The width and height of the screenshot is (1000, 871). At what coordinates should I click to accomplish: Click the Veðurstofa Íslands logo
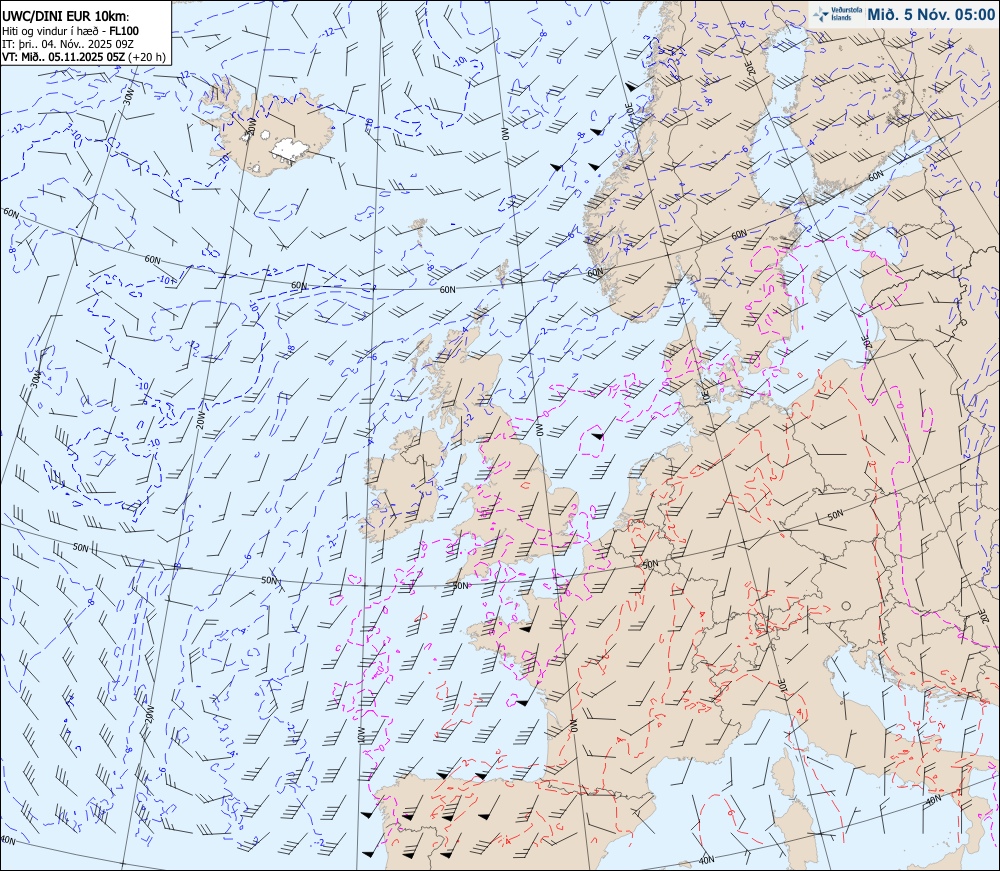(836, 14)
